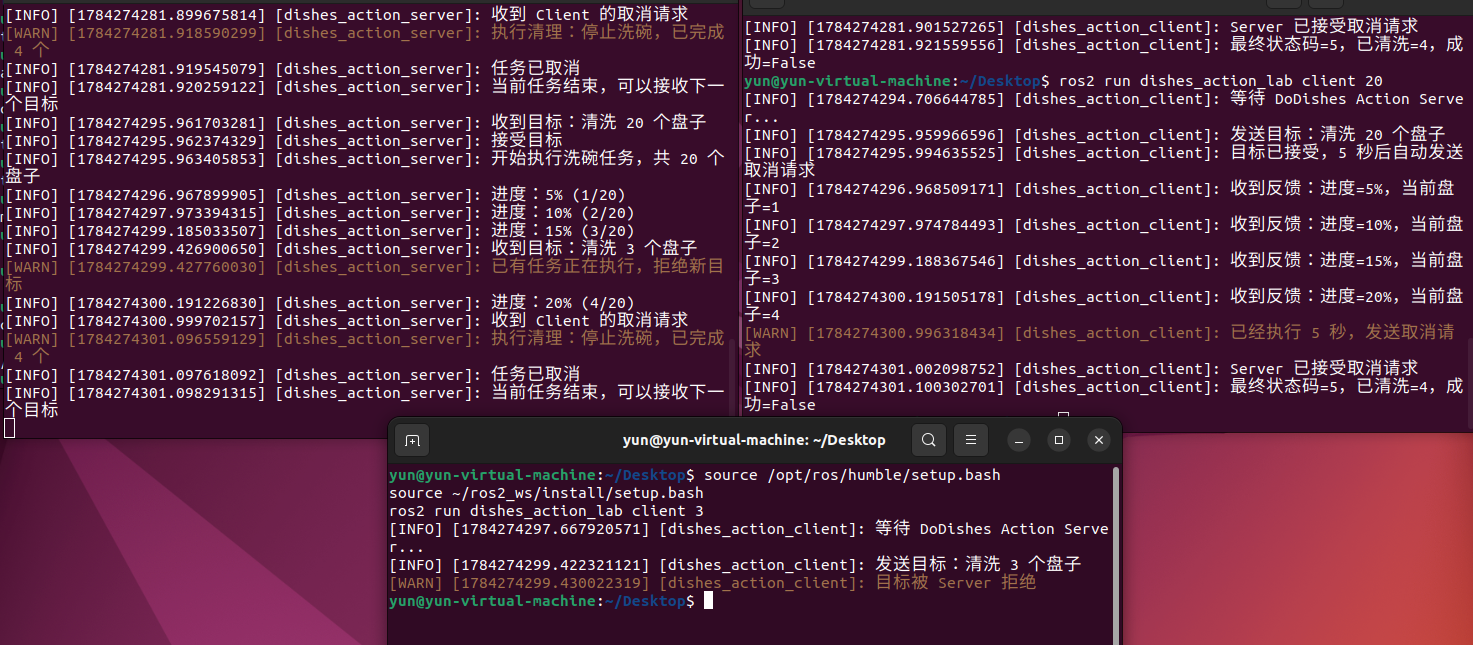1473x645 pixels.
Task: Click server log '收到目标：清洗 20 个盘子'
Action: [599, 123]
